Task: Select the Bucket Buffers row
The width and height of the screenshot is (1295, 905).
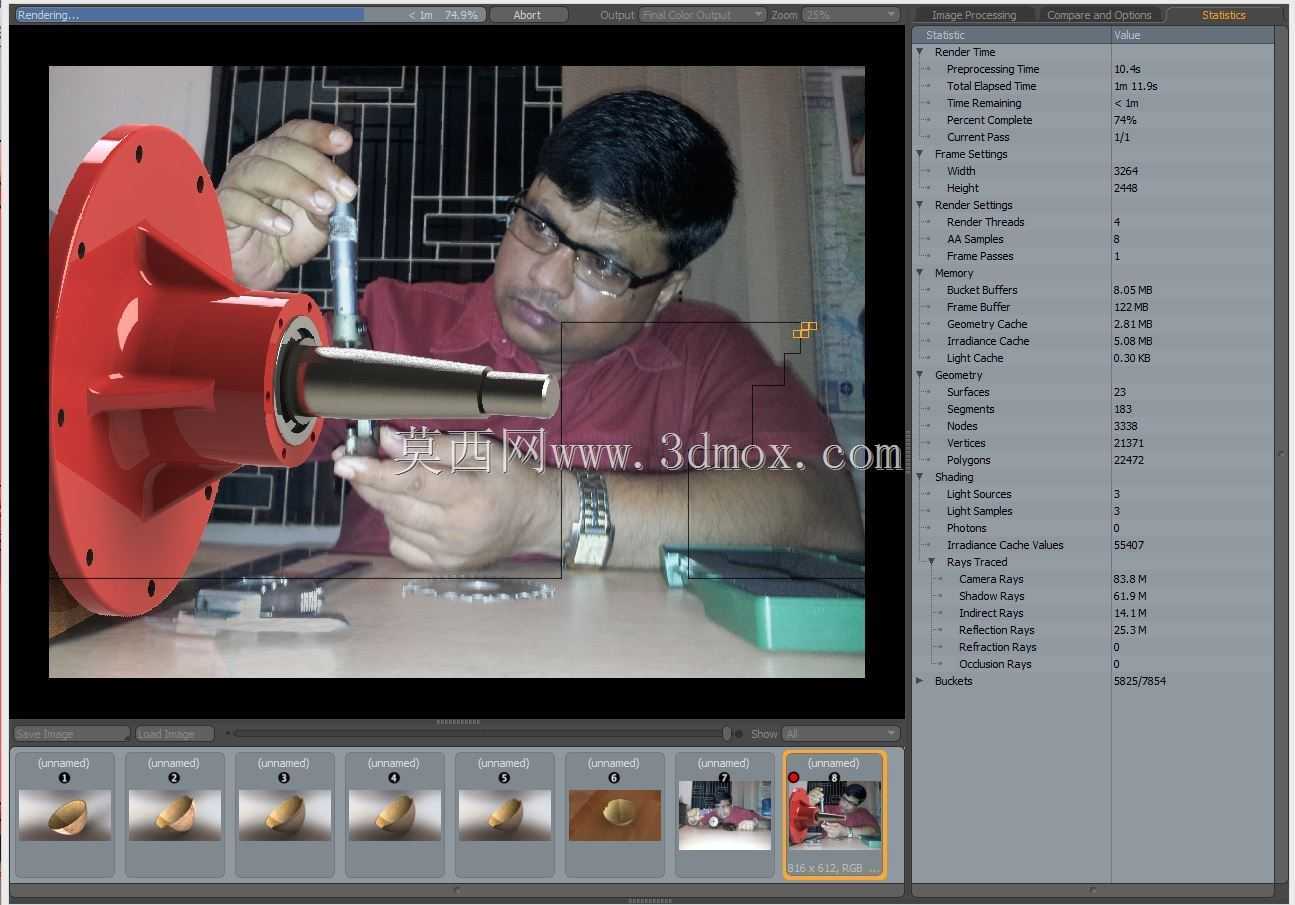Action: click(1094, 290)
